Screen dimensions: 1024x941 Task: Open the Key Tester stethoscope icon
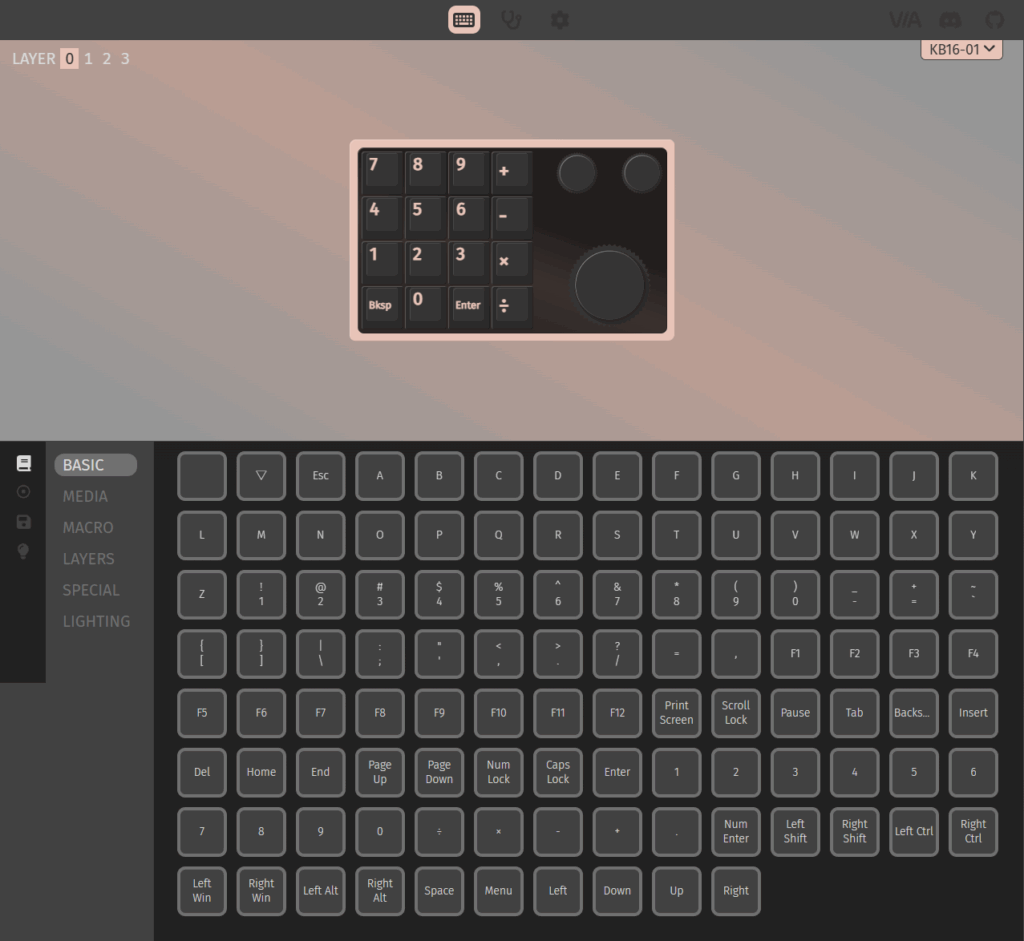(511, 19)
